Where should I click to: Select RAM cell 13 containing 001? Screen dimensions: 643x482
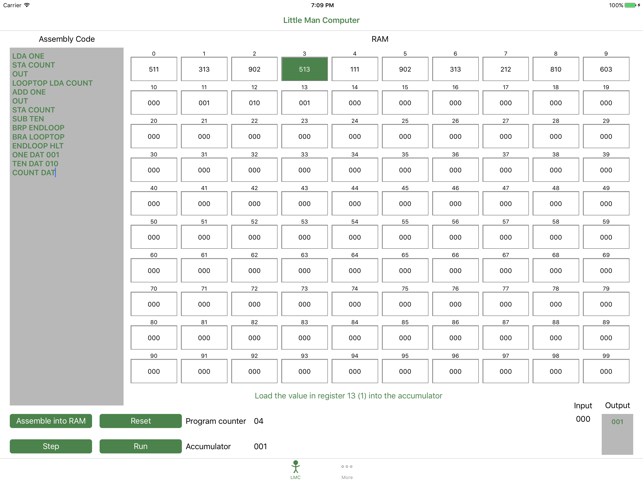[x=304, y=103]
